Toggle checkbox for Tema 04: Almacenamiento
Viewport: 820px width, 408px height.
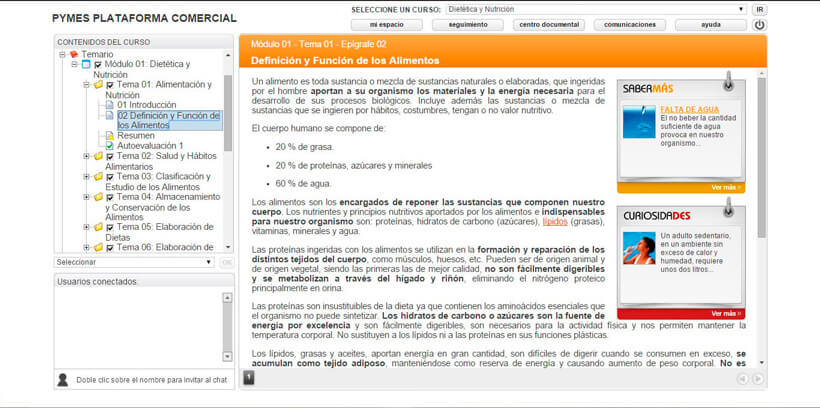point(110,198)
